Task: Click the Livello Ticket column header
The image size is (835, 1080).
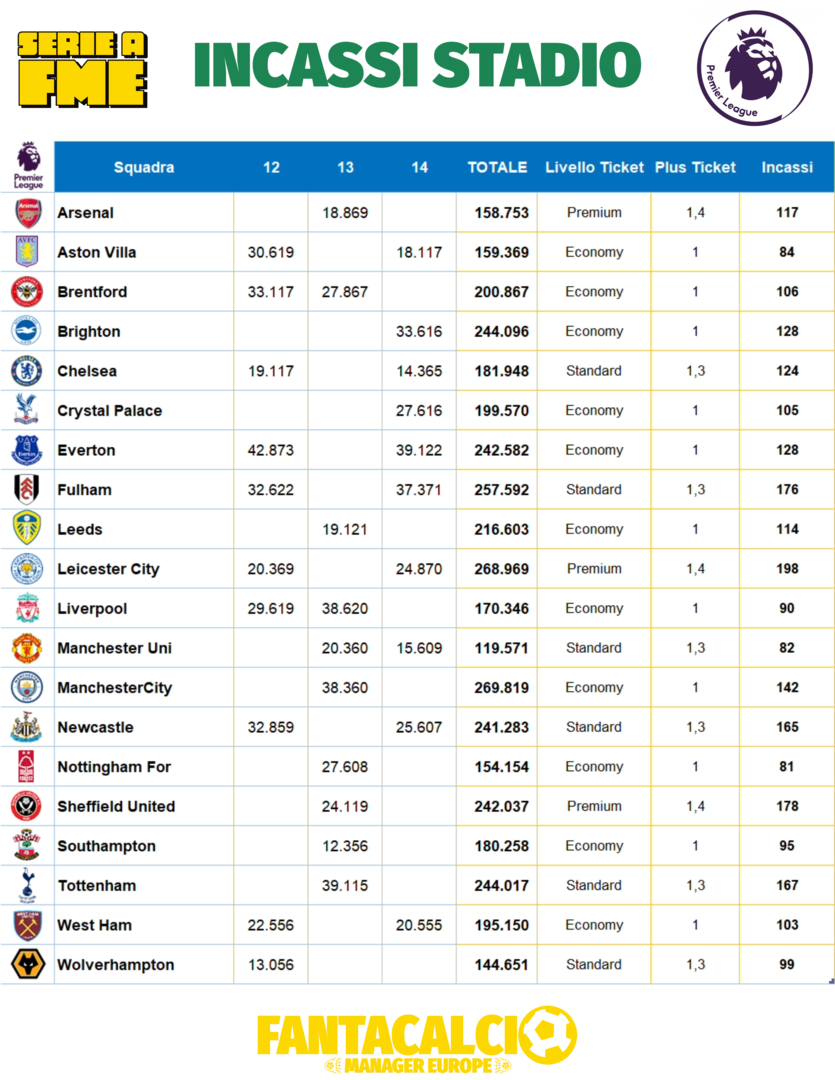Action: [594, 167]
